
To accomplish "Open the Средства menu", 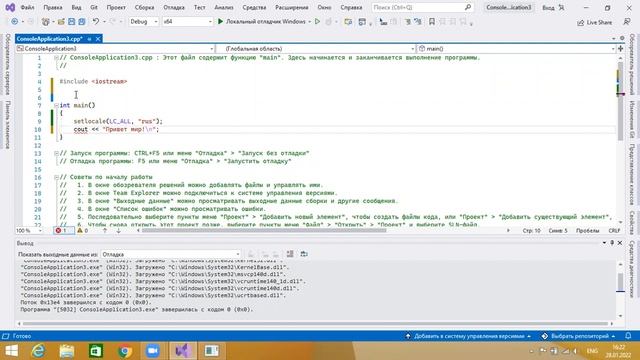I will [254, 7].
